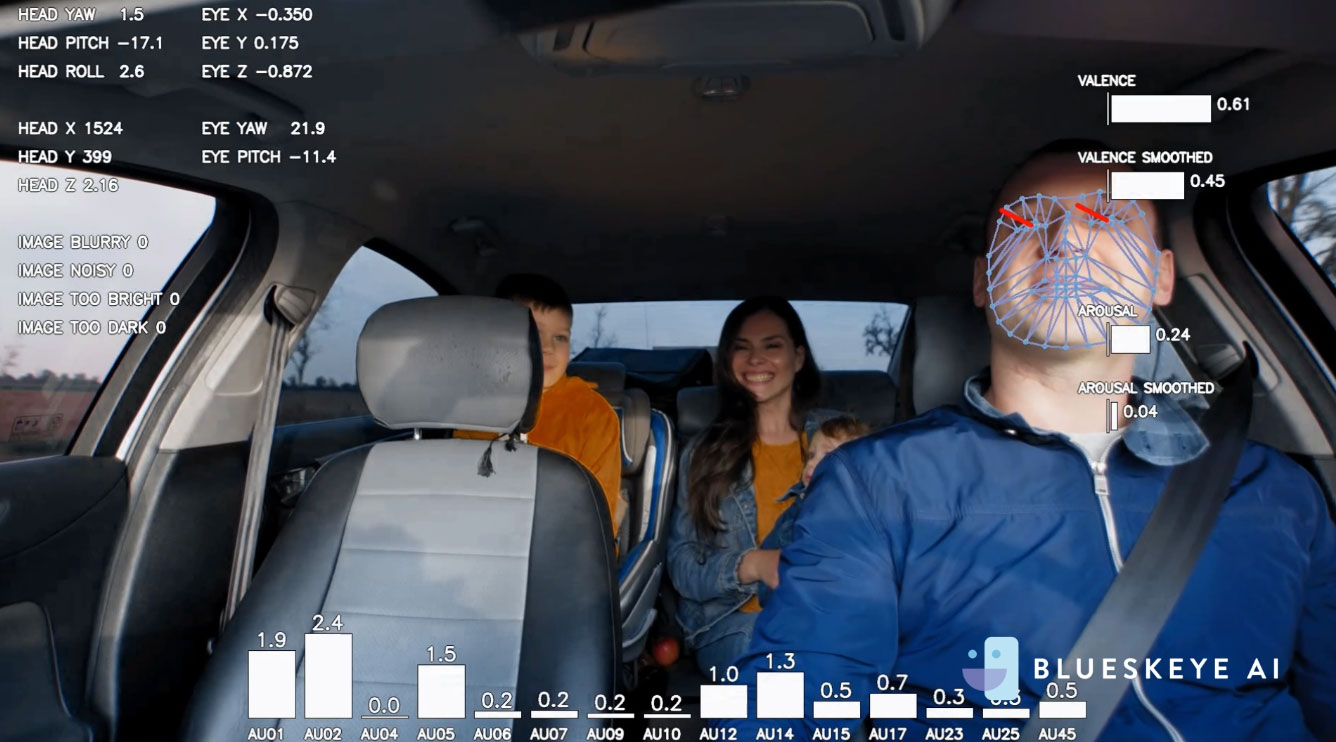
Task: Click the AU14 bar valued 1.3
Action: (780, 695)
